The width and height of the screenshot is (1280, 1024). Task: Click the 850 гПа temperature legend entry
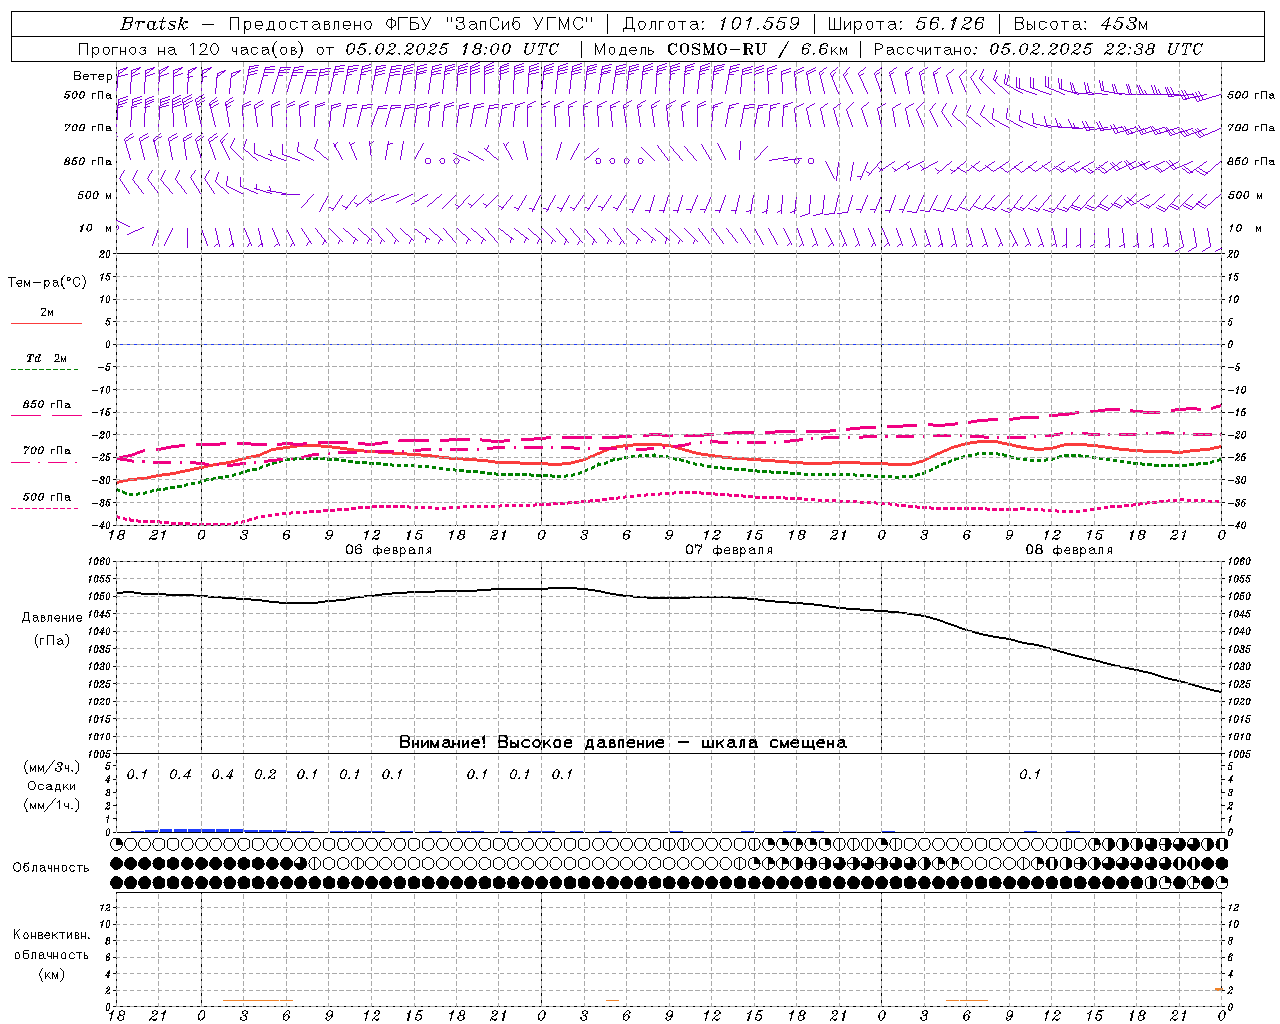[x=46, y=405]
